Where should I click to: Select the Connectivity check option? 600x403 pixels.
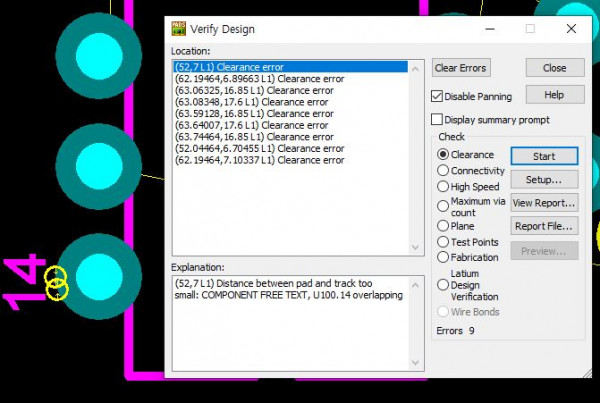(443, 171)
